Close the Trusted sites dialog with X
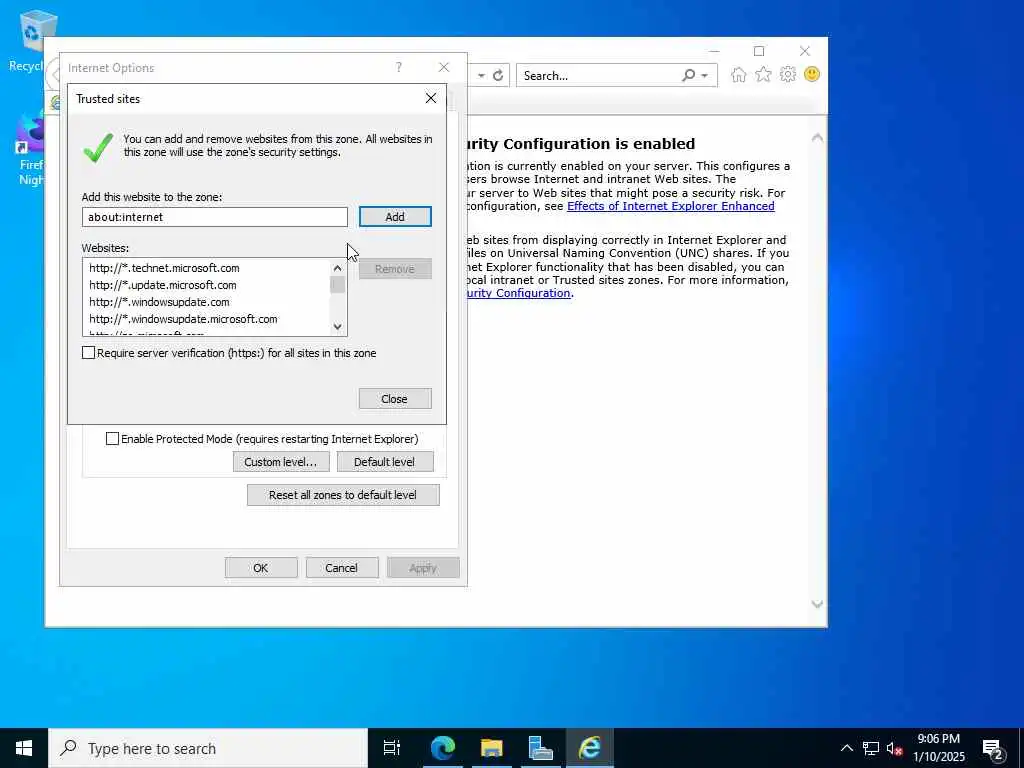 coord(431,98)
